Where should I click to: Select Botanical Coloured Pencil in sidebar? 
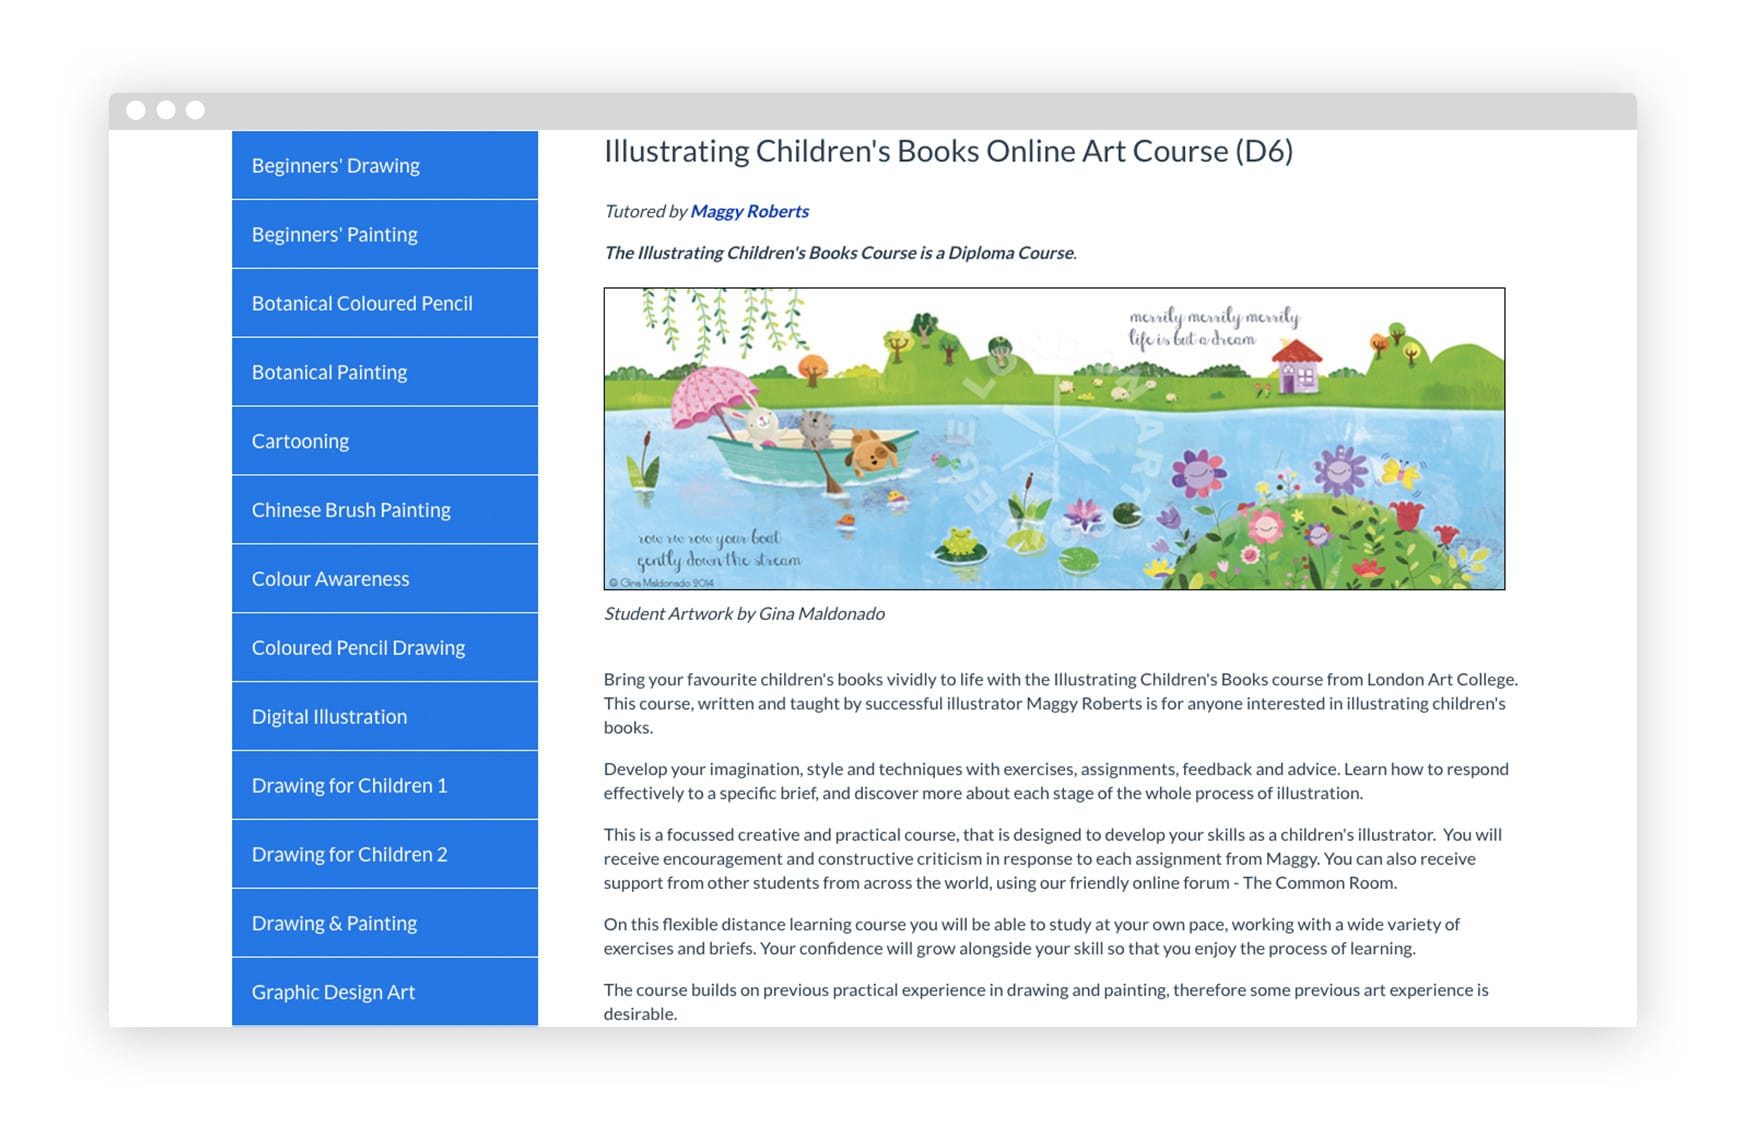(x=384, y=303)
